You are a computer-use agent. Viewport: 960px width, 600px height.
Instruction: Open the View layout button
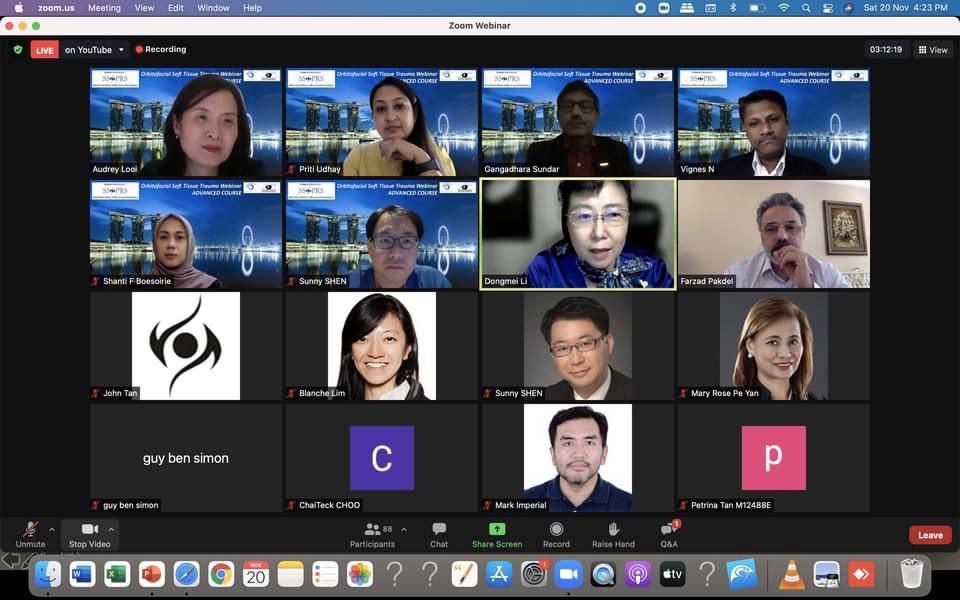click(x=932, y=49)
